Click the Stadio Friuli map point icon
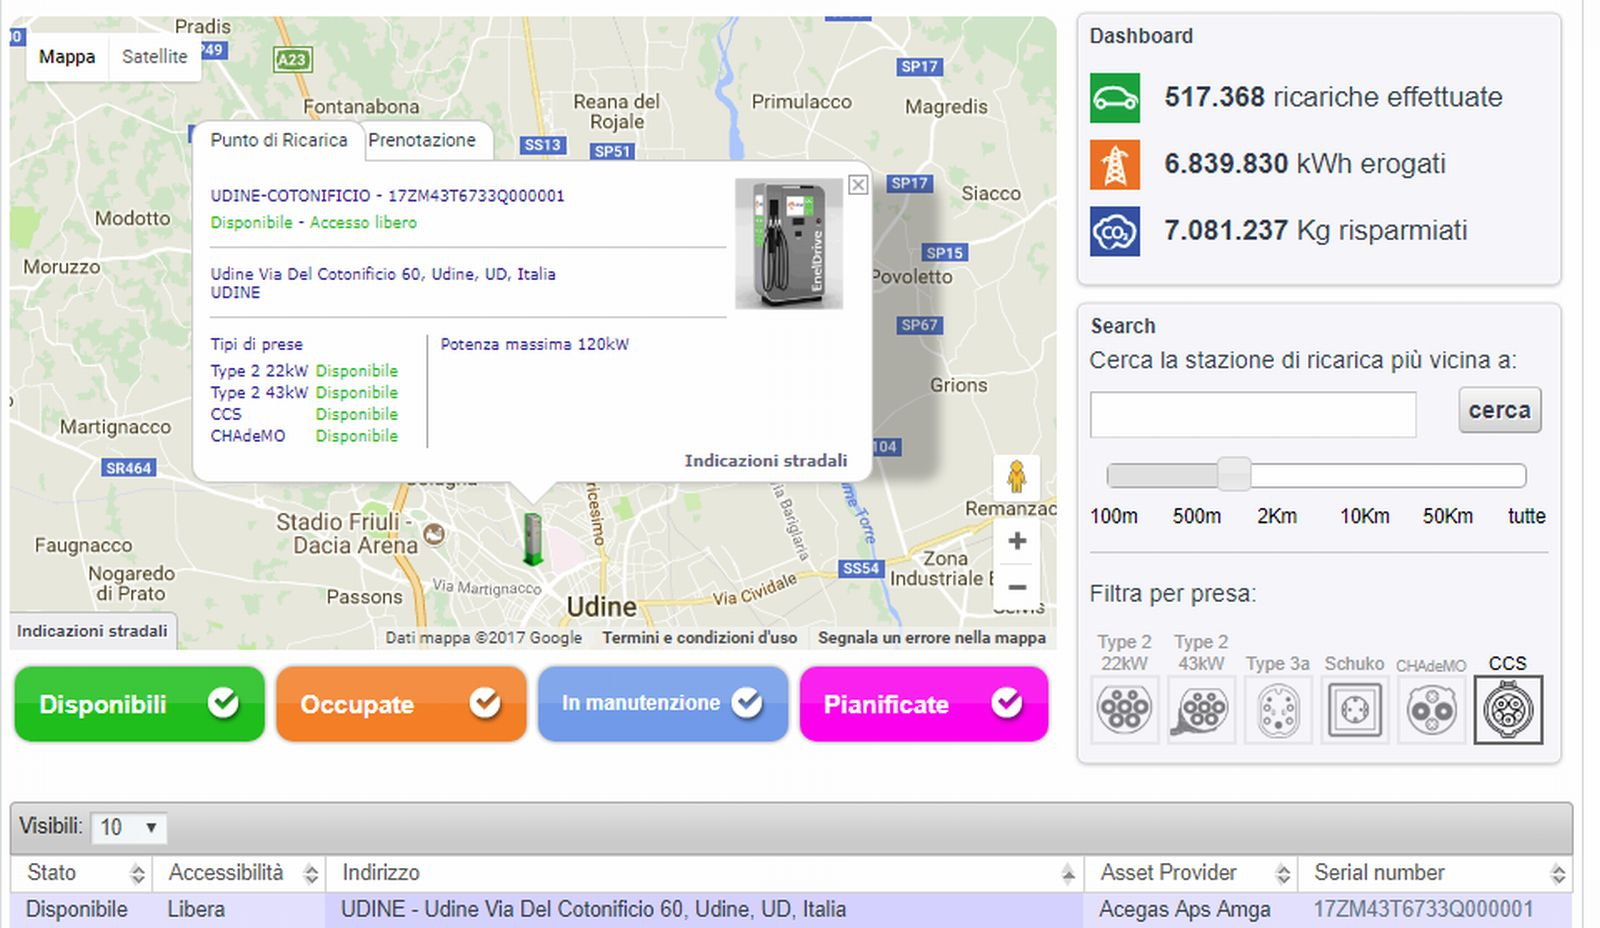The image size is (1600, 928). tap(434, 534)
